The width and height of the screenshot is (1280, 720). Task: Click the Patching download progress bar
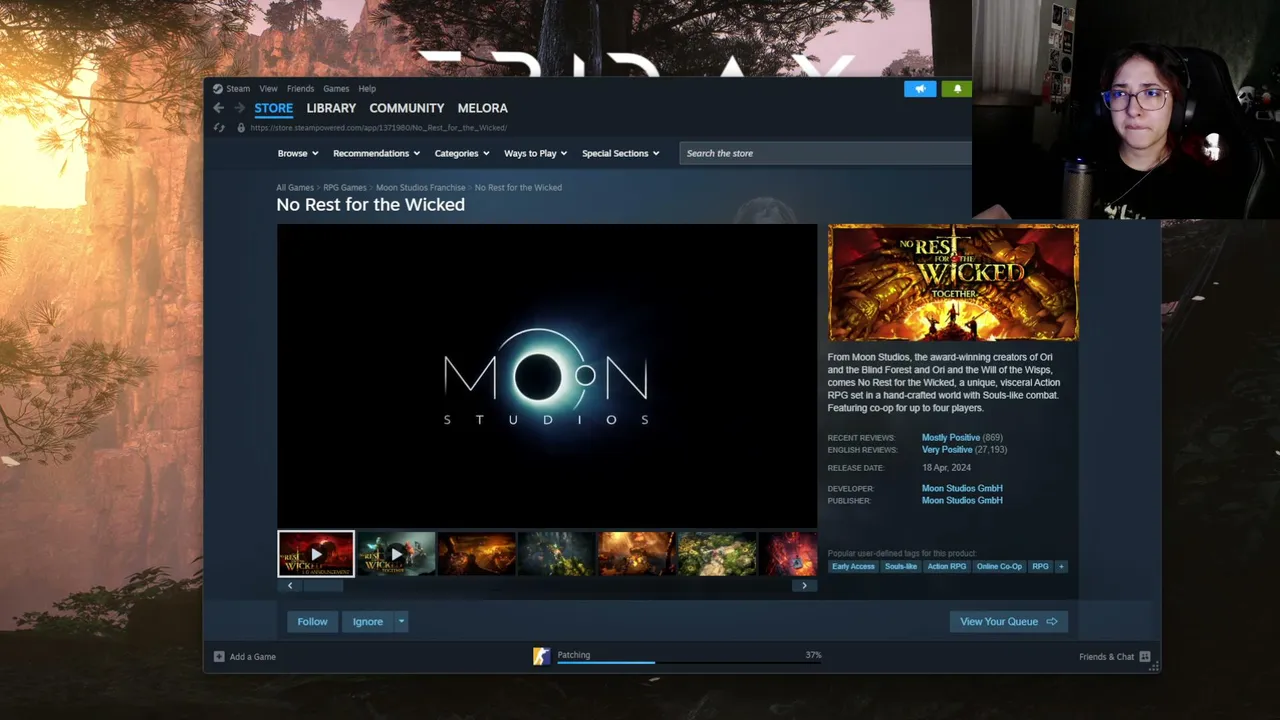coord(689,662)
